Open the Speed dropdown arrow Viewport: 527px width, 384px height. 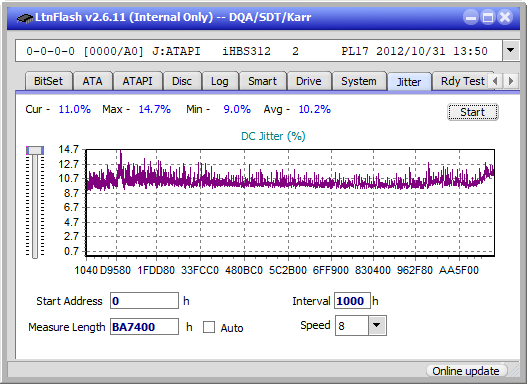(x=377, y=325)
